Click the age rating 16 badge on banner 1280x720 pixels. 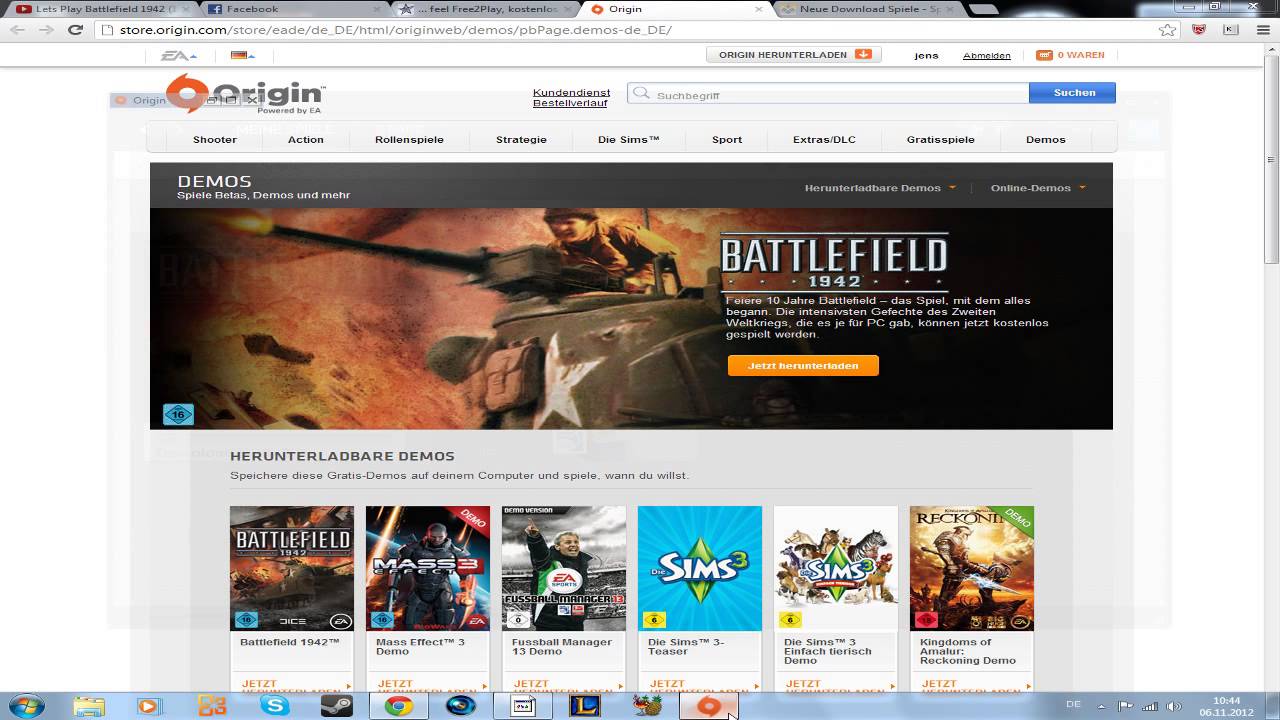click(178, 414)
